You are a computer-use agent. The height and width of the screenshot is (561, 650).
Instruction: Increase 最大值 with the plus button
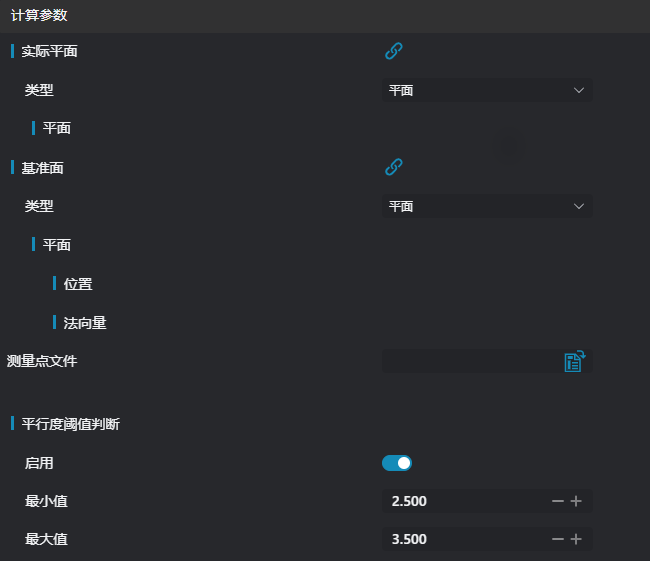pyautogui.click(x=576, y=539)
